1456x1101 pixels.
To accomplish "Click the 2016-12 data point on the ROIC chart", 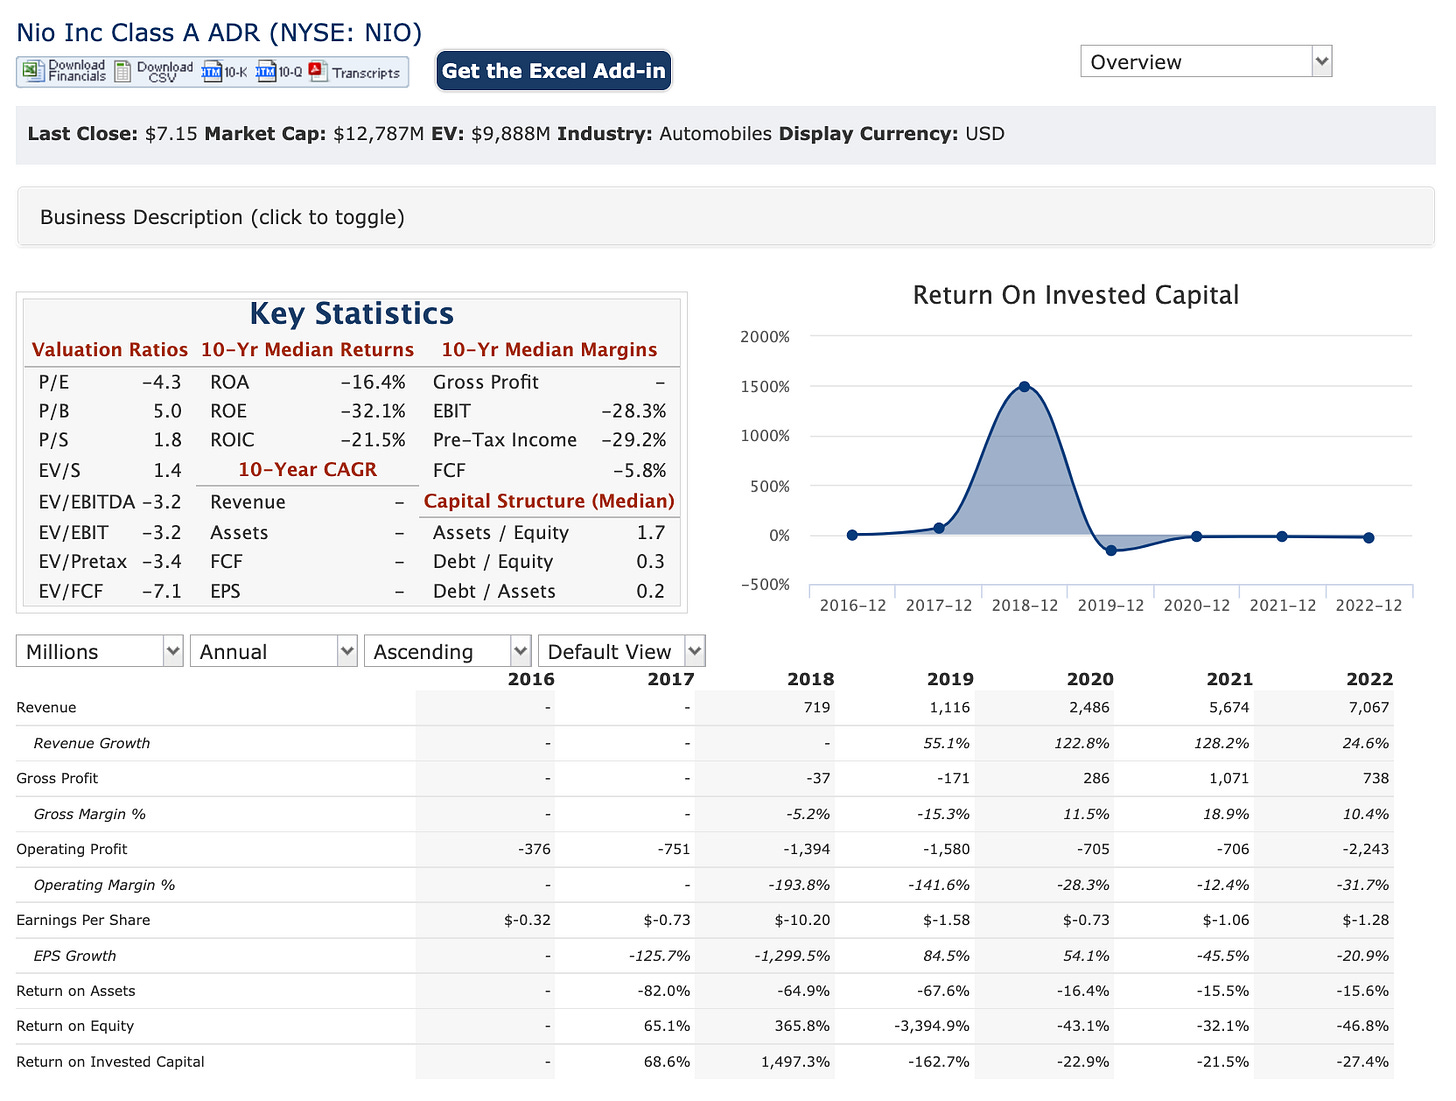I will click(x=852, y=535).
